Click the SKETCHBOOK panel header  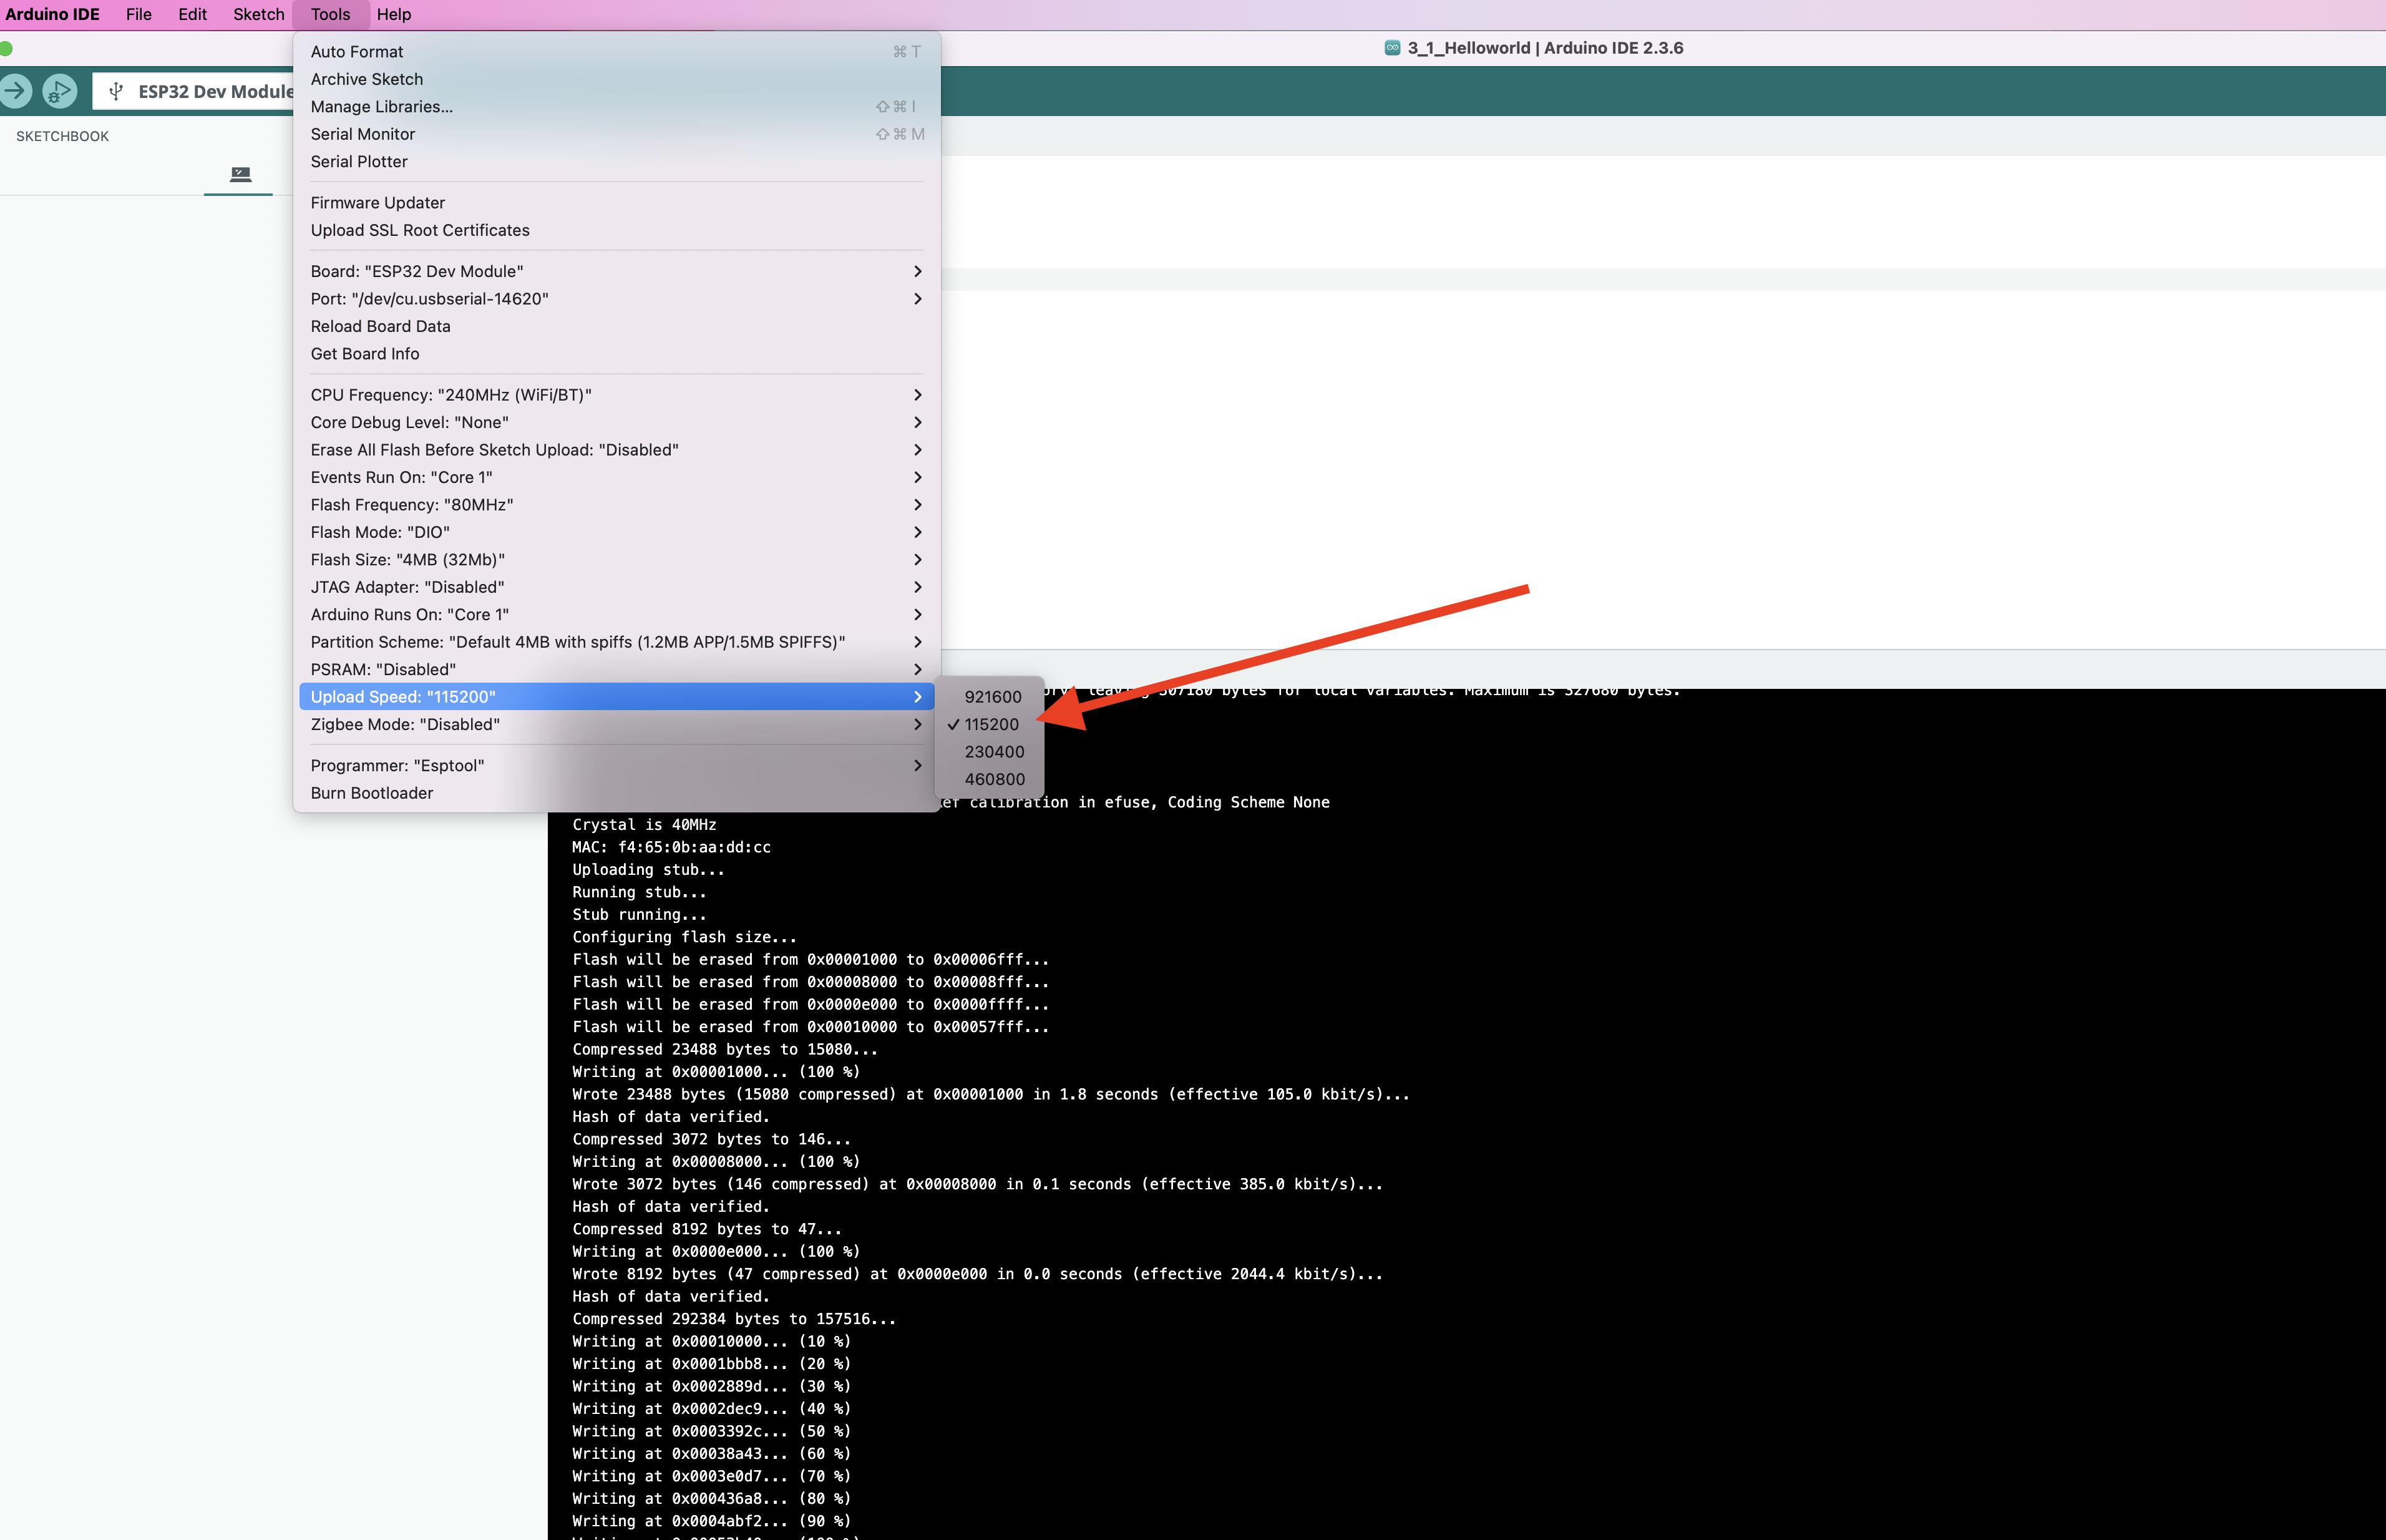pos(62,136)
